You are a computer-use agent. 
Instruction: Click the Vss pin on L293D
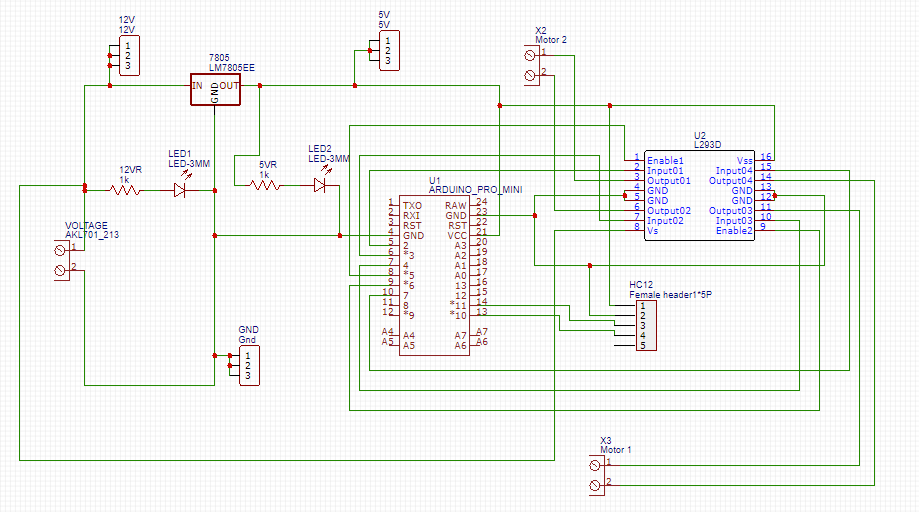click(x=744, y=161)
